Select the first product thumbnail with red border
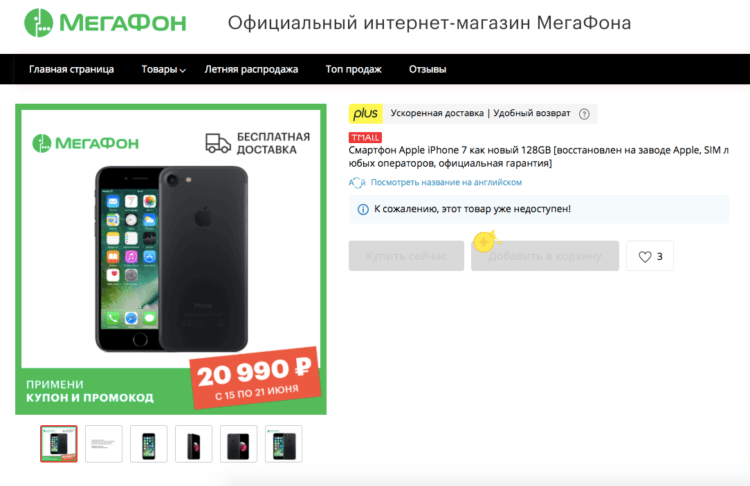750x486 pixels. tap(59, 444)
